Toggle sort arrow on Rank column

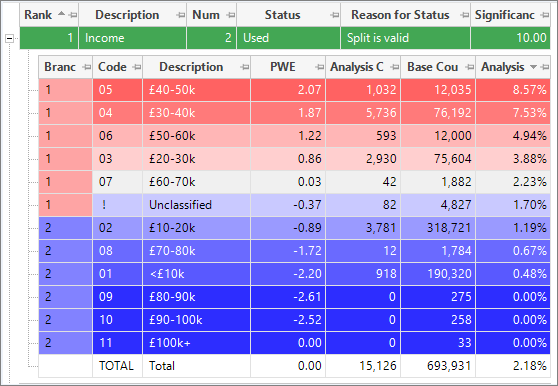tap(62, 14)
